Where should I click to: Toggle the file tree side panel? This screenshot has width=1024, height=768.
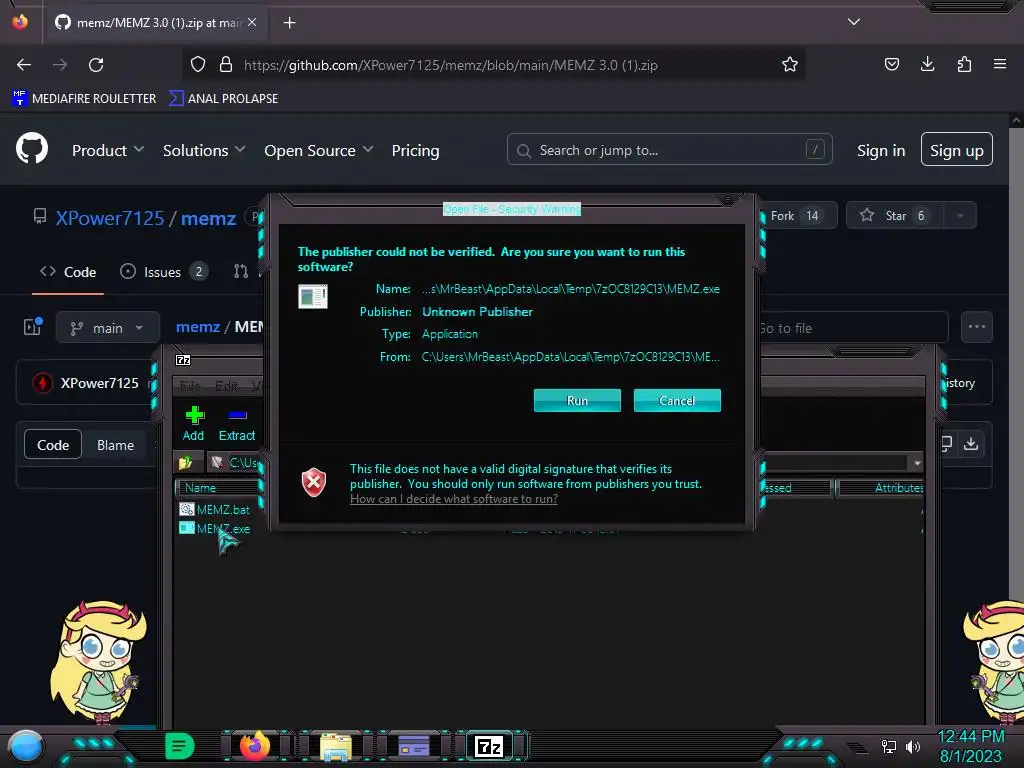33,327
